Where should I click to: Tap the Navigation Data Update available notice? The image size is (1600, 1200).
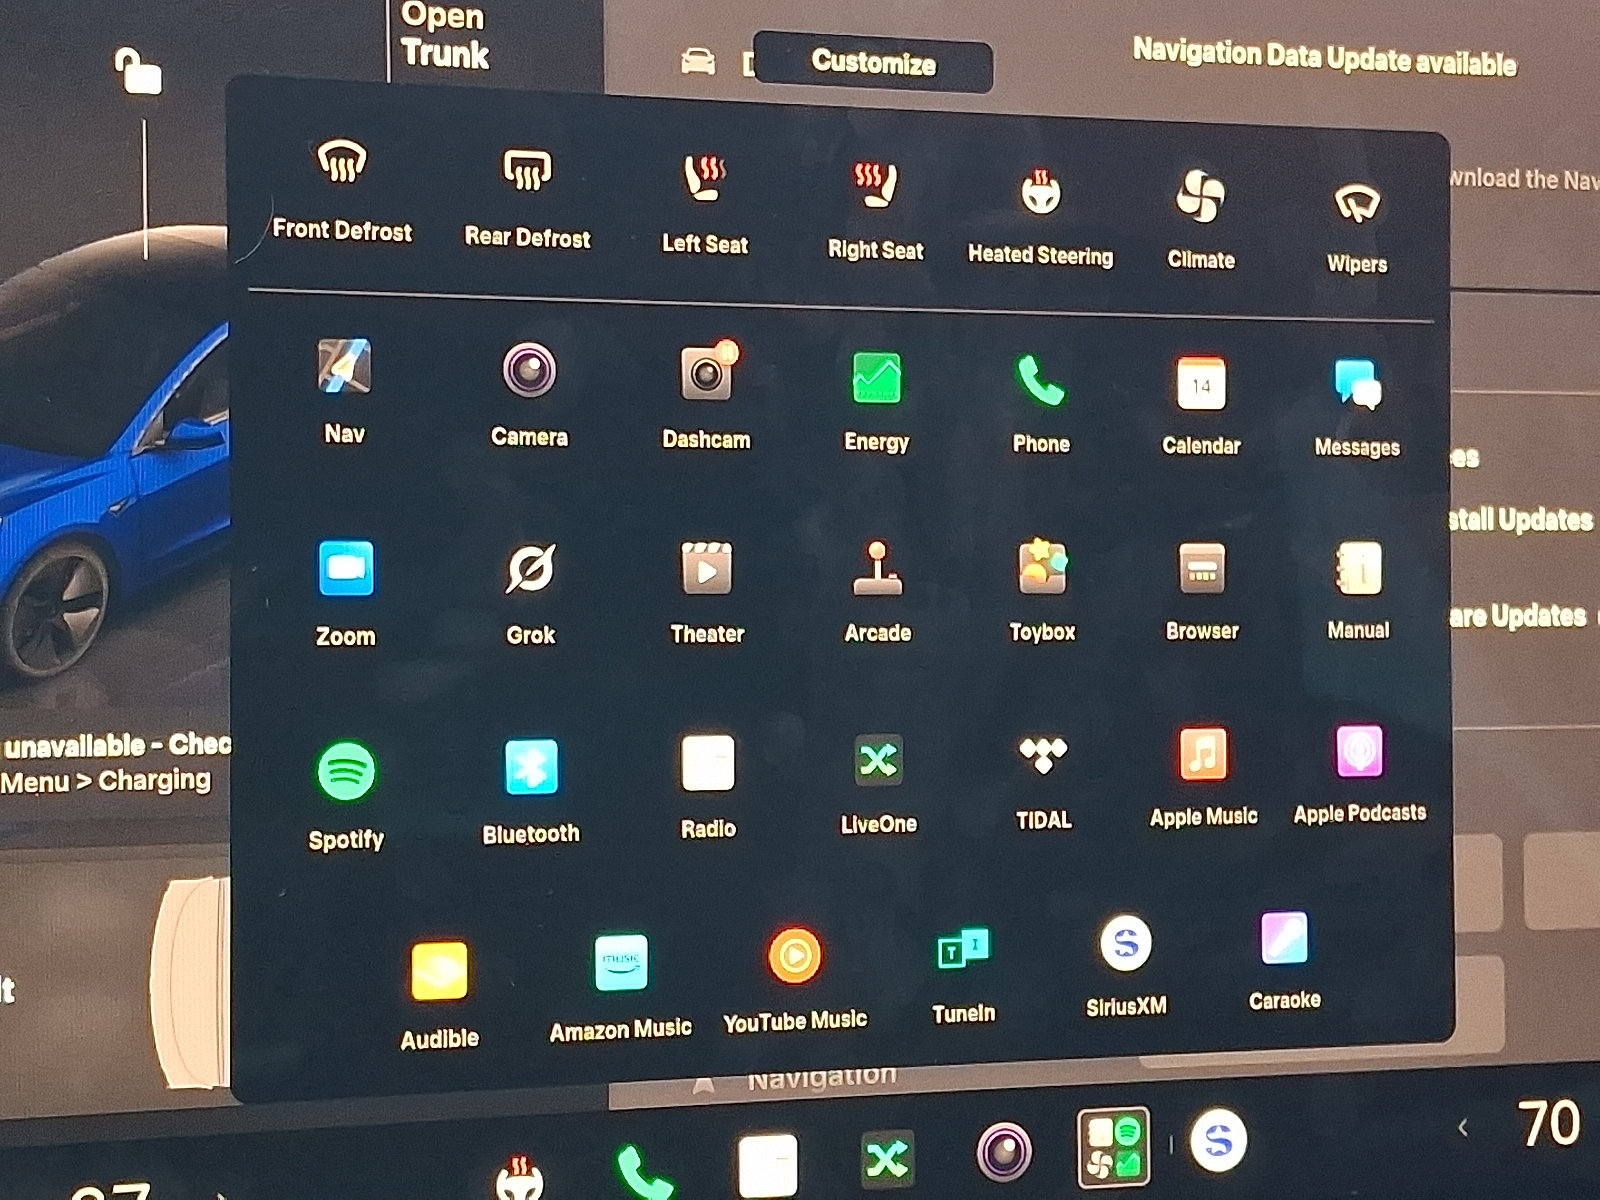1324,57
